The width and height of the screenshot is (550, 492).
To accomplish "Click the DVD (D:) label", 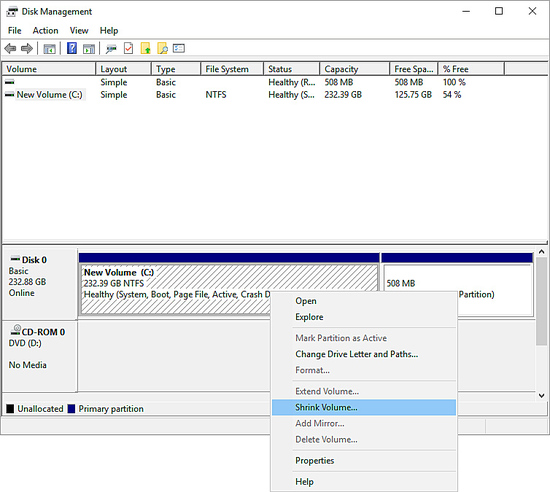I will click(25, 343).
